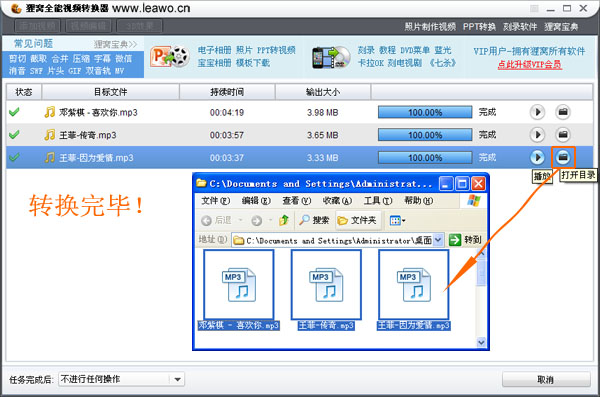The height and width of the screenshot is (397, 600).
Task: Open output folder for 王菲-传奇.mp3
Action: tap(562, 135)
